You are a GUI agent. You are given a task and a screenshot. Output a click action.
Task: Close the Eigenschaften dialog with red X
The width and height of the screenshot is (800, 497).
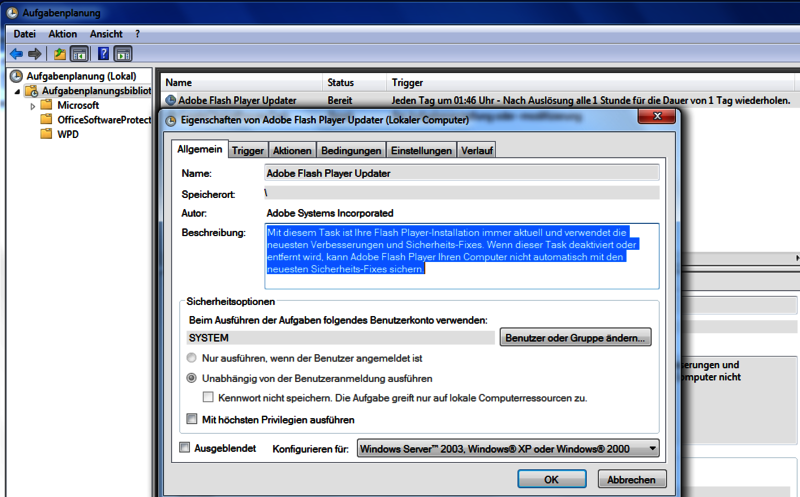tap(657, 116)
